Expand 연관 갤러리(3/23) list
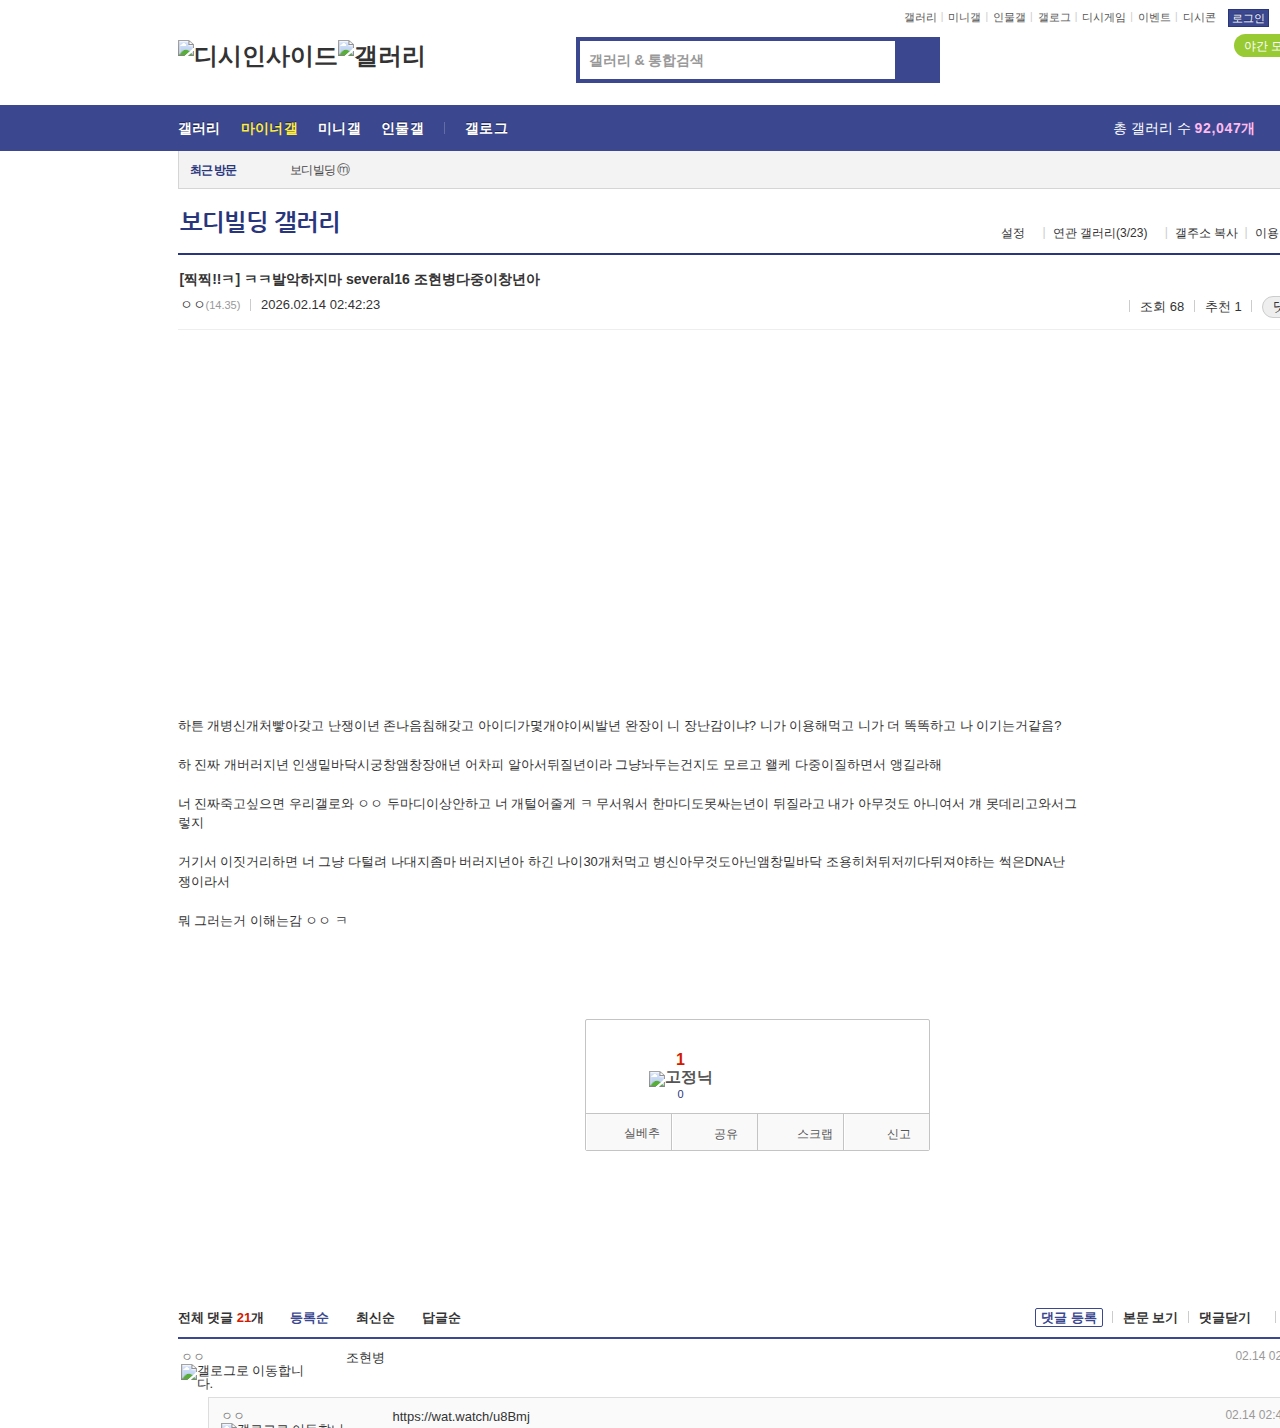 tap(1100, 233)
